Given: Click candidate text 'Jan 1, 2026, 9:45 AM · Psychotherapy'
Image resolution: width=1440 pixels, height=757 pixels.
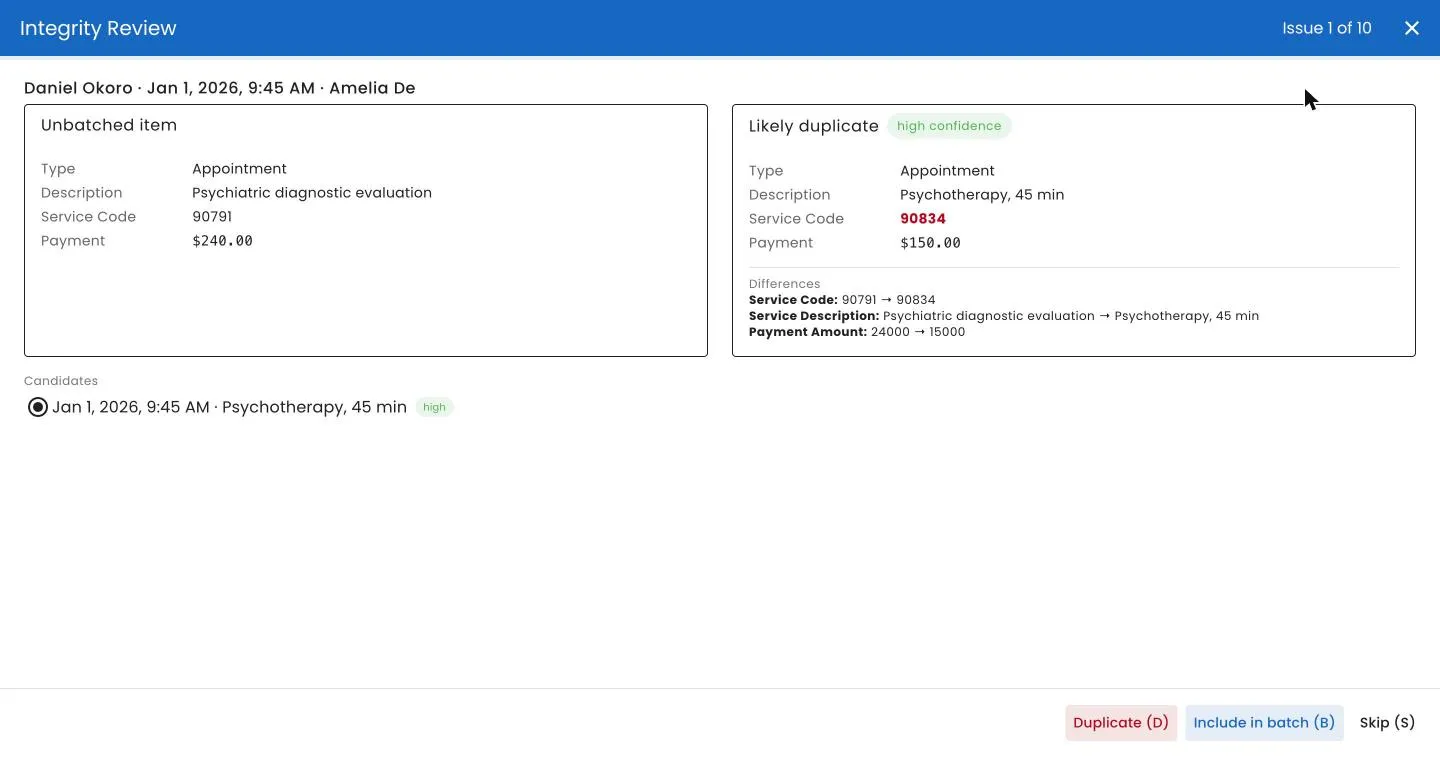Looking at the screenshot, I should (x=229, y=407).
